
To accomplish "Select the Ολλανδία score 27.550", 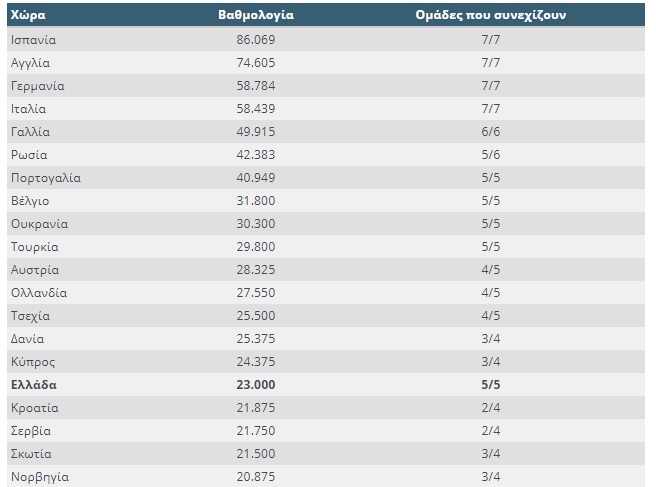I will tap(255, 293).
